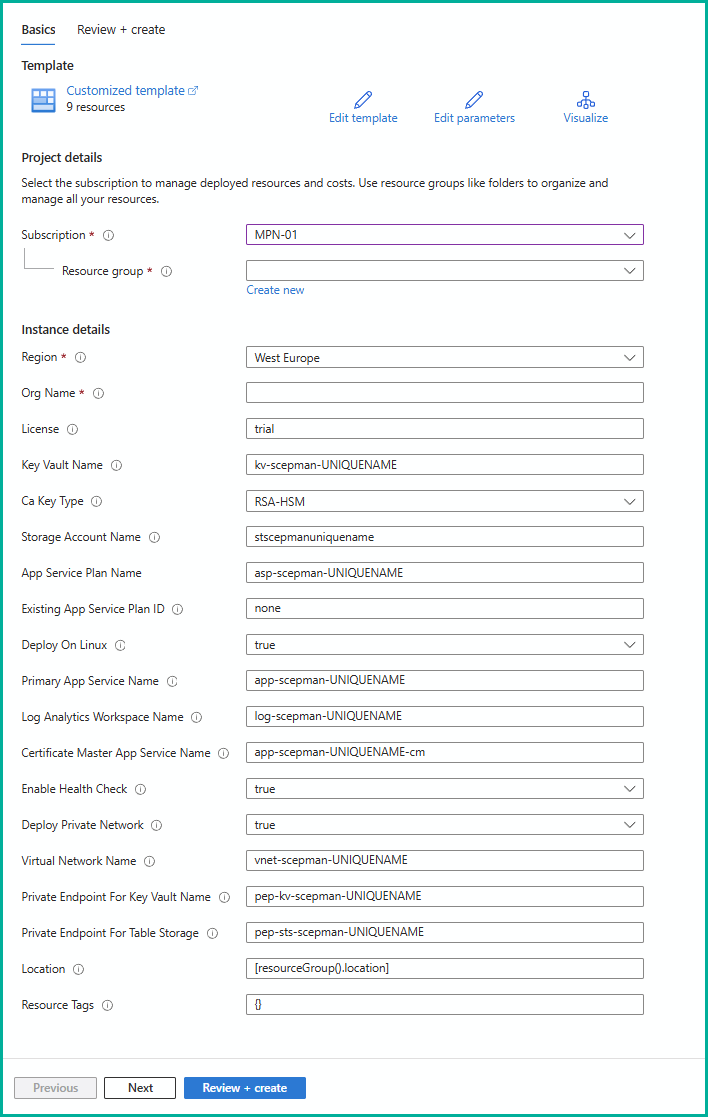Open the Subscription dropdown
708x1117 pixels.
[444, 235]
